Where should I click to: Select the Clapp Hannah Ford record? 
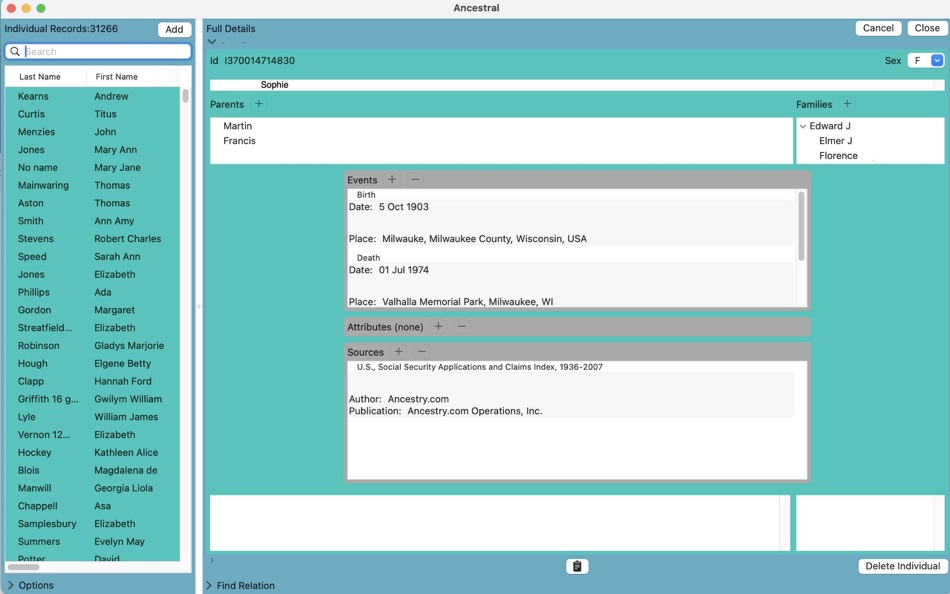(x=93, y=381)
